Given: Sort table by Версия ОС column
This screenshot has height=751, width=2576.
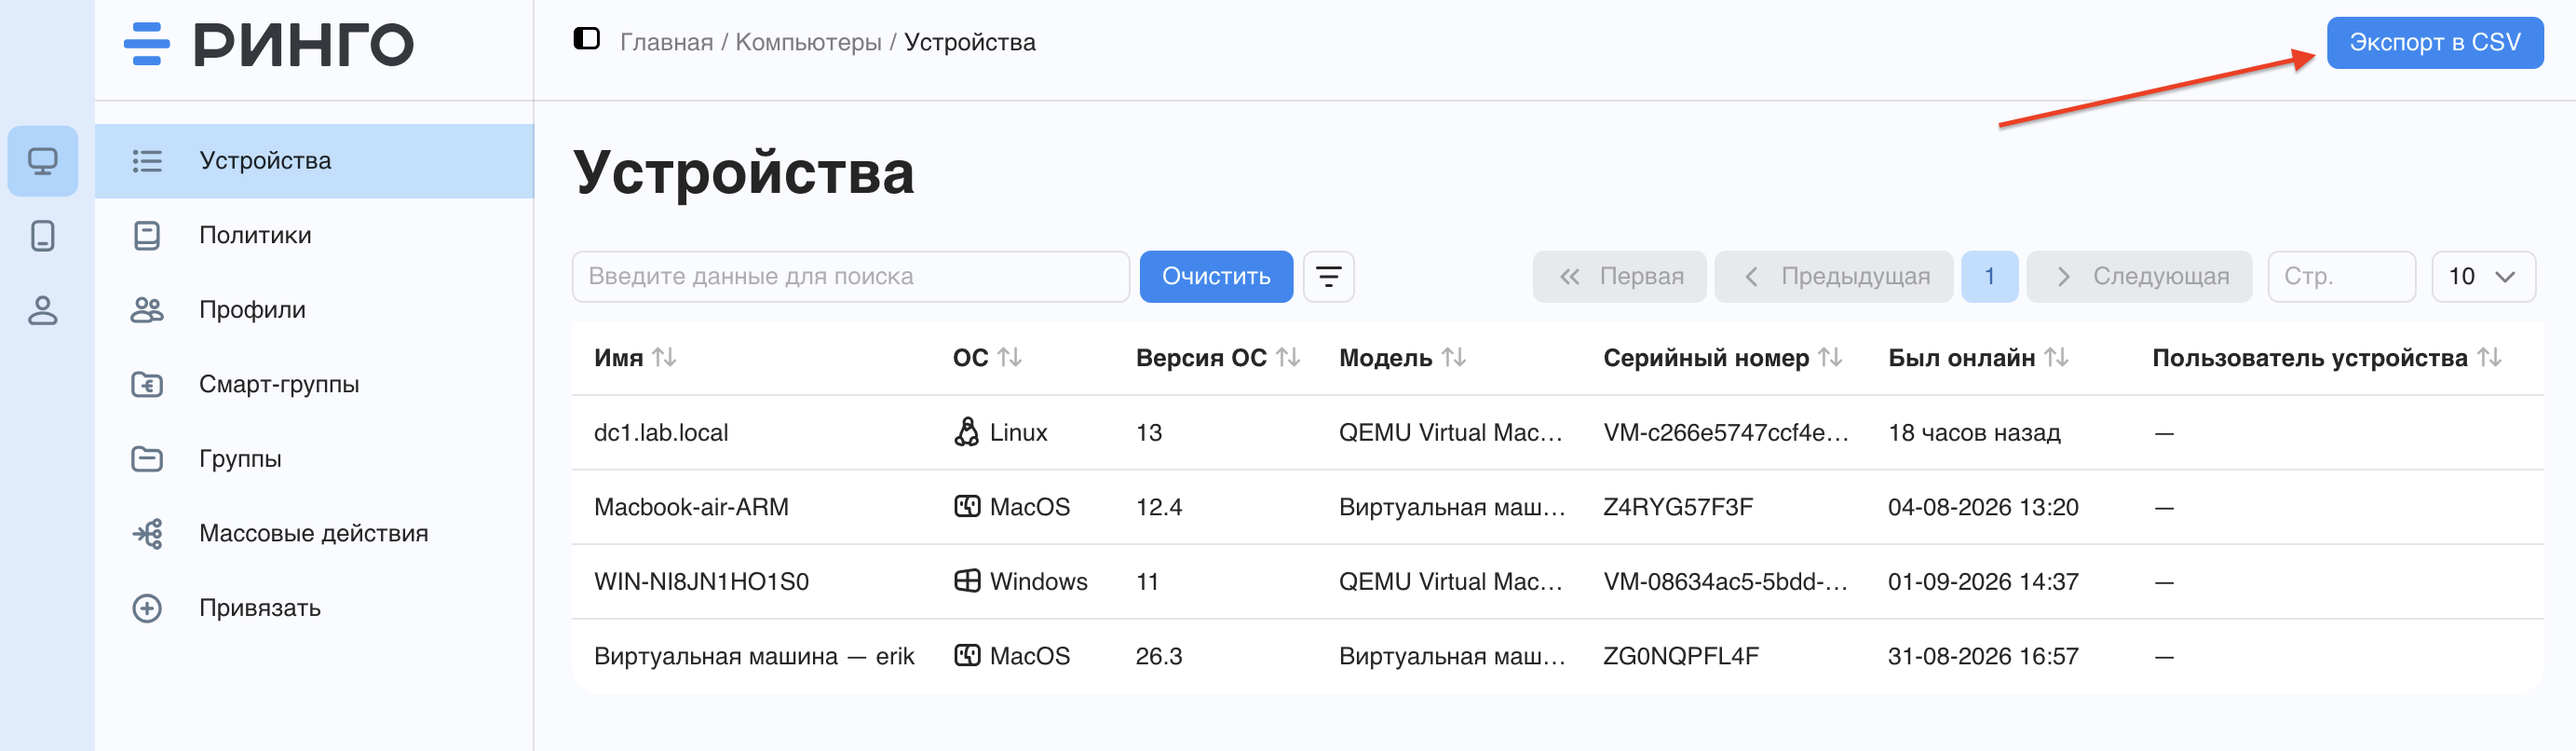Looking at the screenshot, I should (x=1288, y=357).
